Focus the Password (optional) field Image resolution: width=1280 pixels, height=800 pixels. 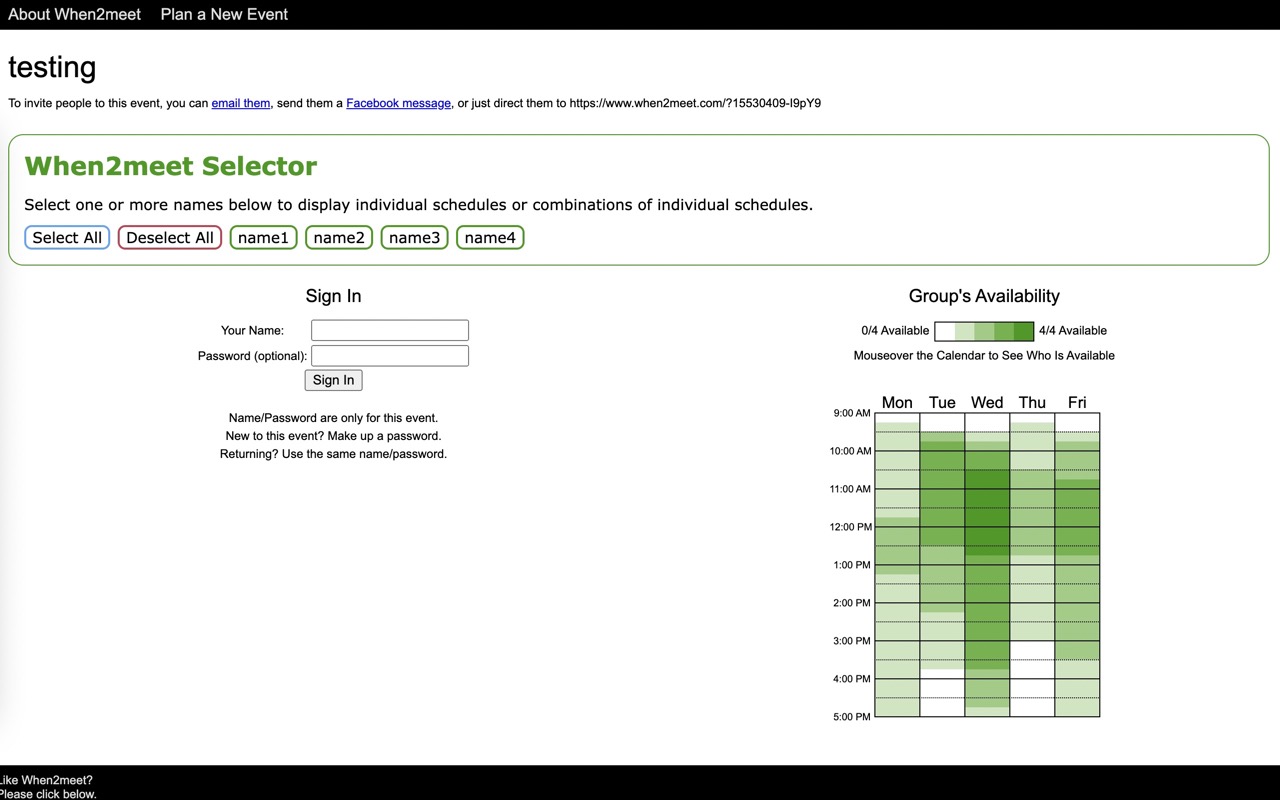click(390, 355)
